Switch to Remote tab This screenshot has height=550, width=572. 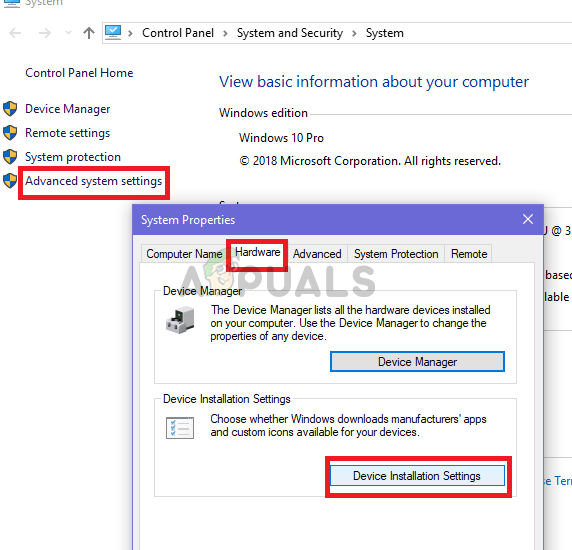coord(469,253)
